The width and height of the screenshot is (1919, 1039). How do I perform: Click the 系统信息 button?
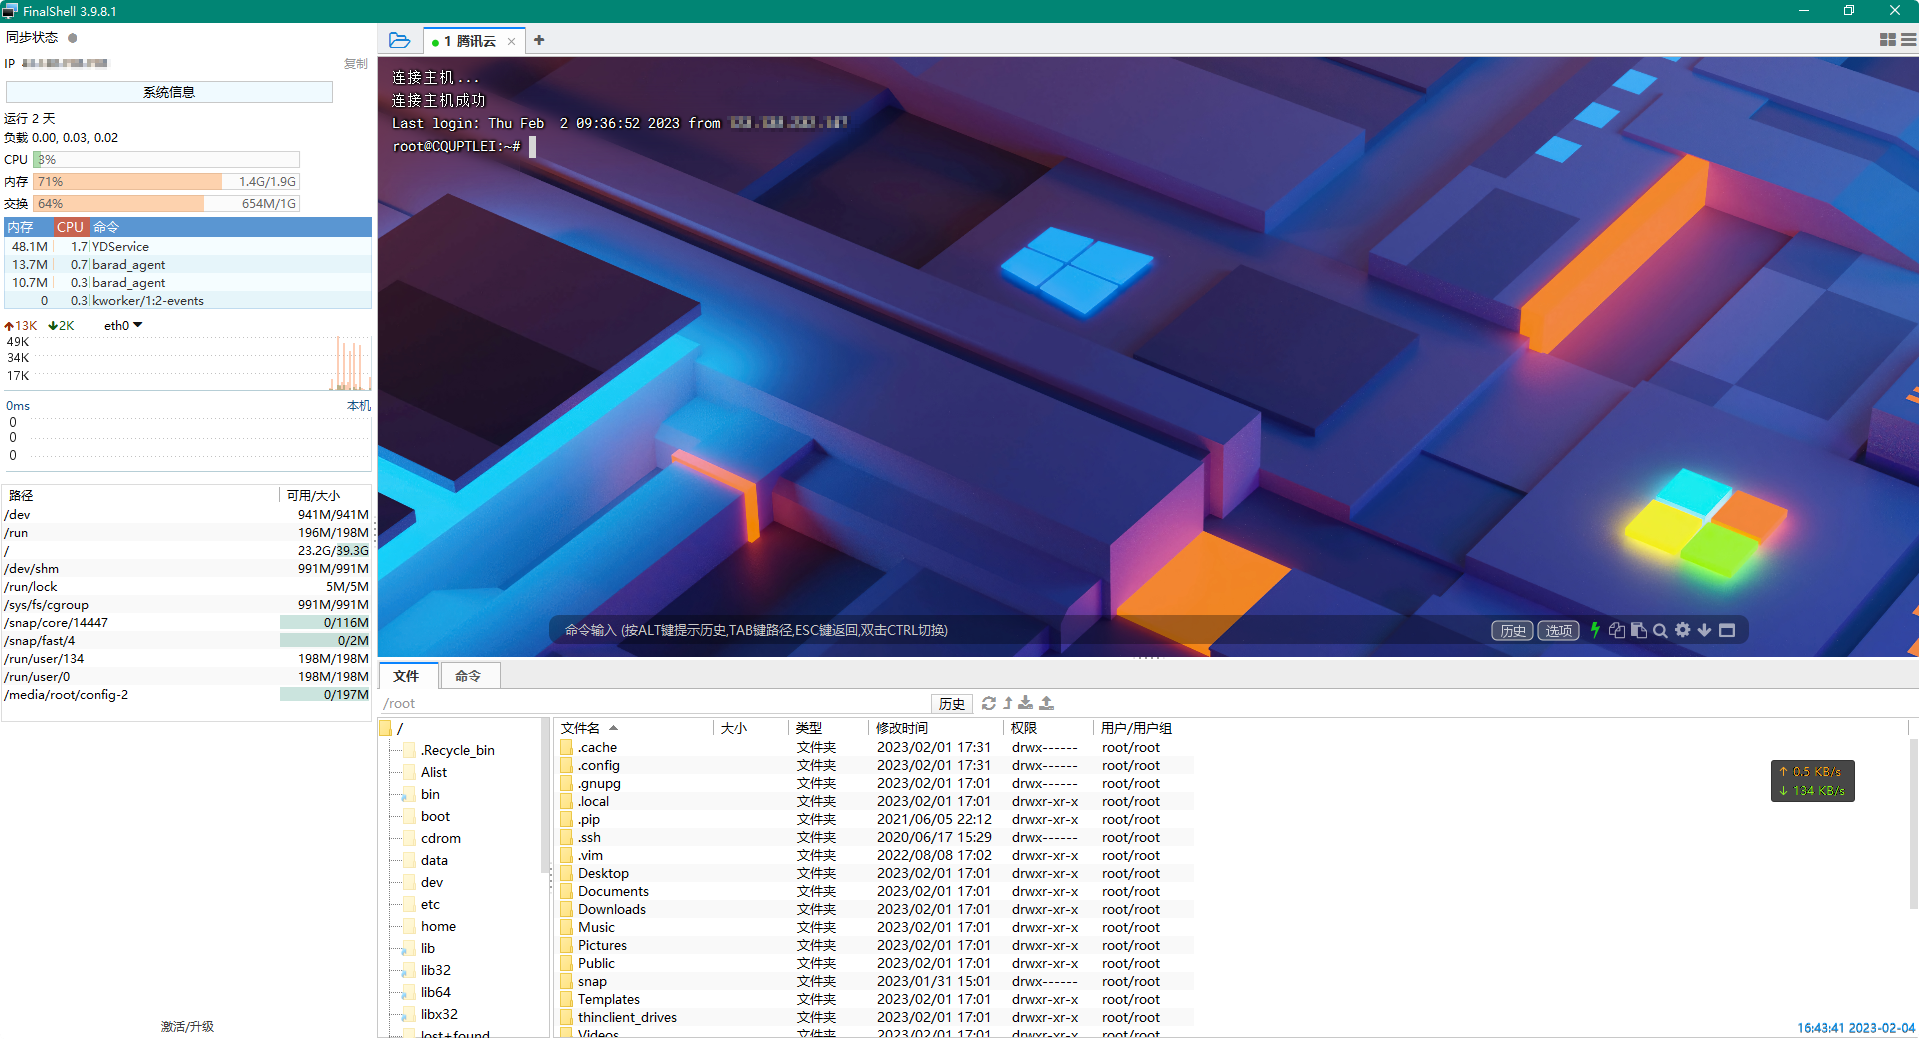pyautogui.click(x=167, y=91)
